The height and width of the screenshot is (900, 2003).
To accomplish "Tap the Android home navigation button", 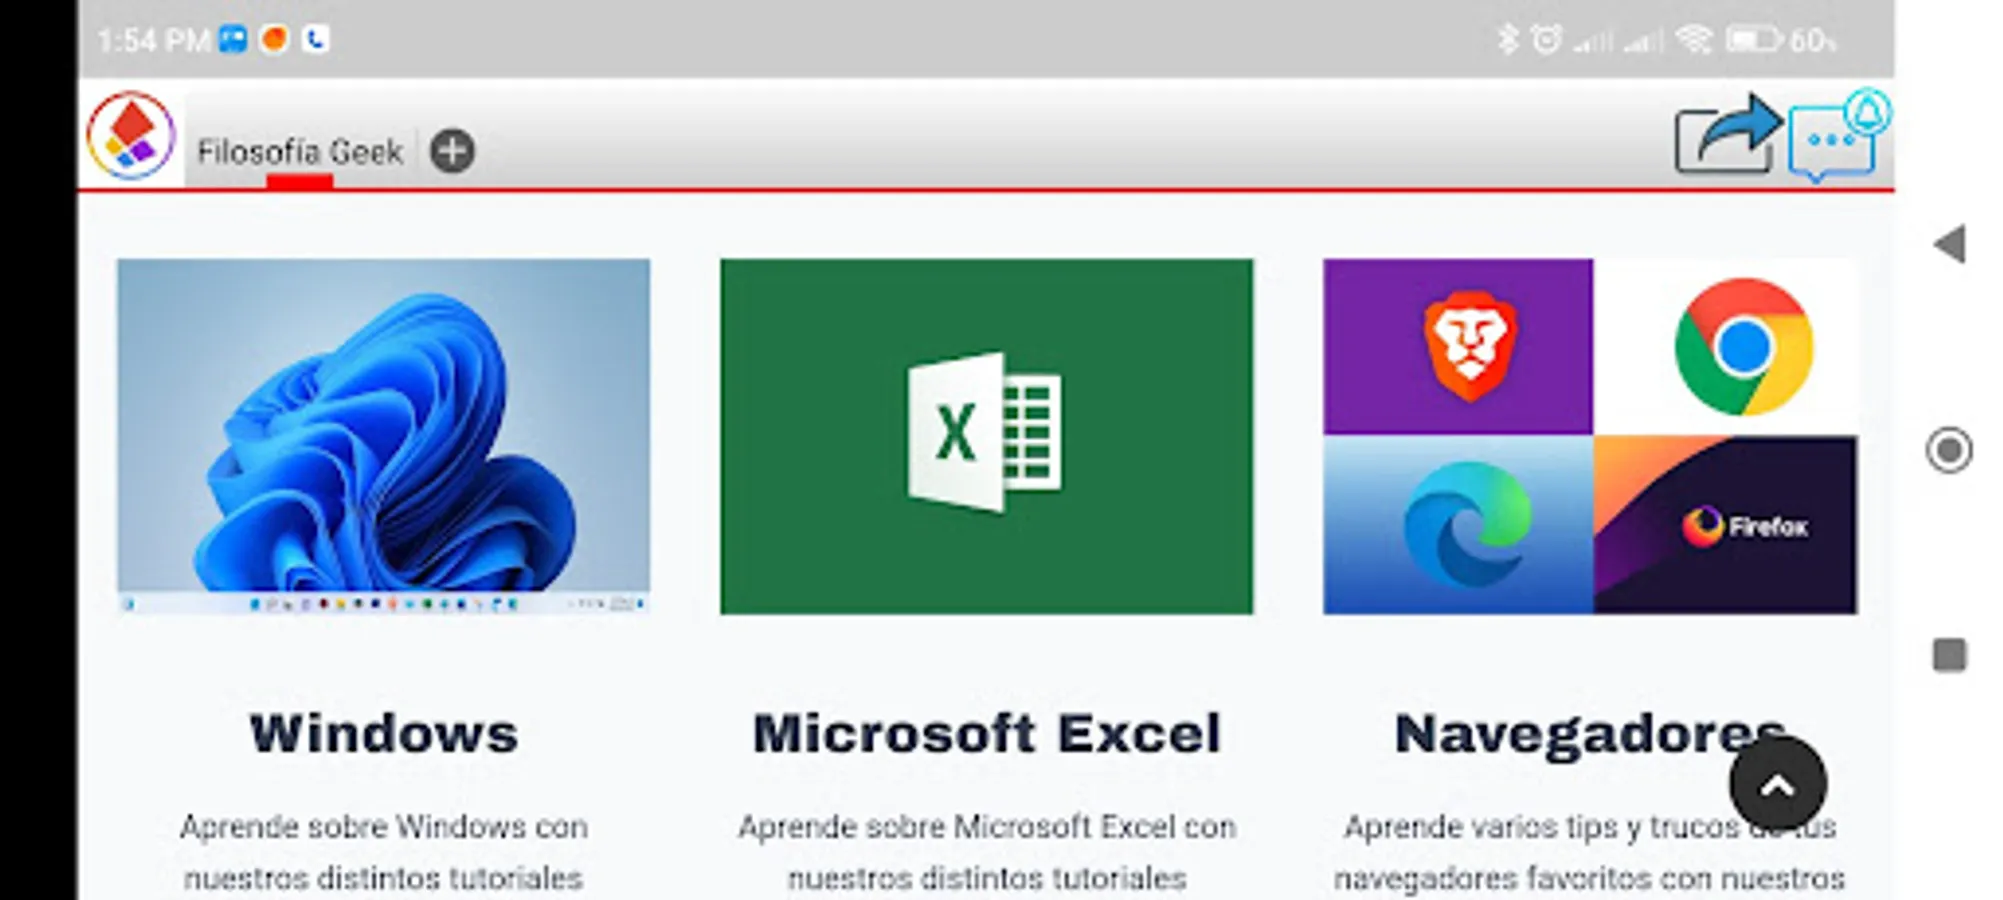I will coord(1949,450).
